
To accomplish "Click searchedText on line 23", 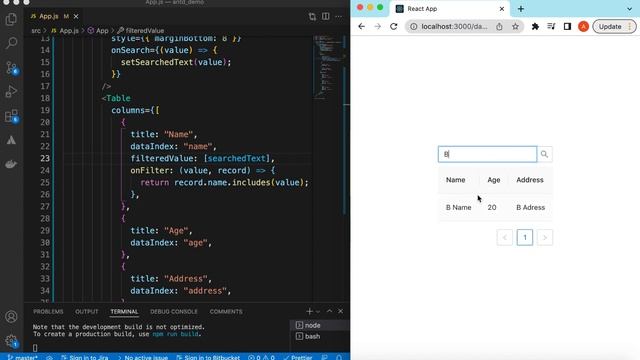I will (x=237, y=158).
